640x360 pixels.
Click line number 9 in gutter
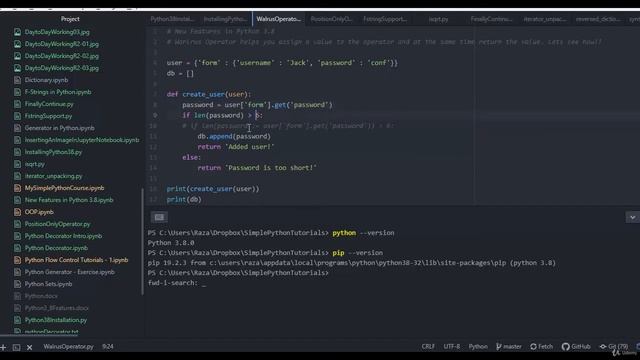[155, 115]
